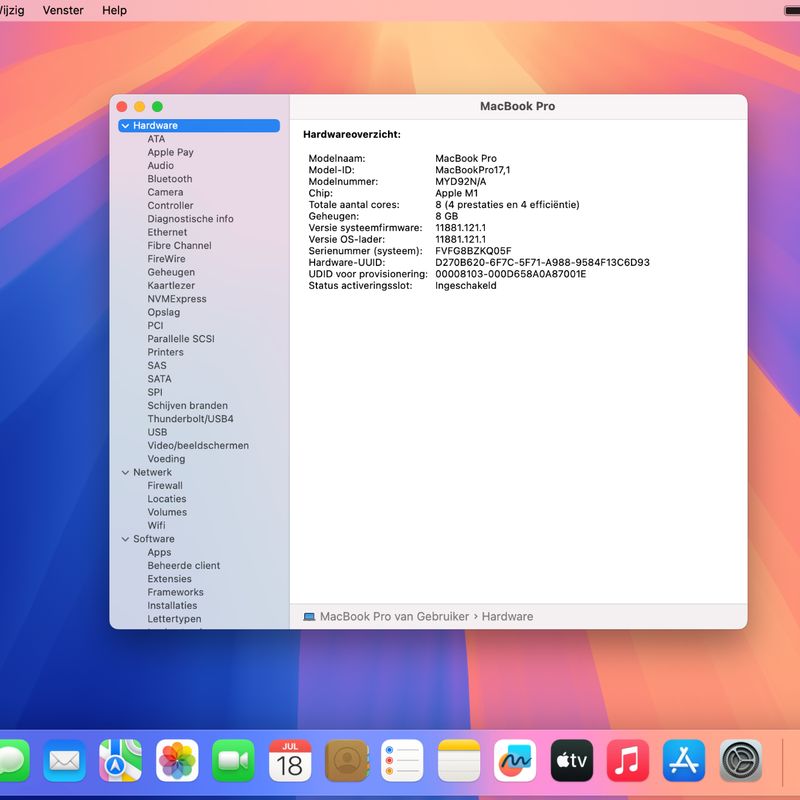The width and height of the screenshot is (800, 800).
Task: Collapse the Netwerk section chevron
Action: [125, 472]
